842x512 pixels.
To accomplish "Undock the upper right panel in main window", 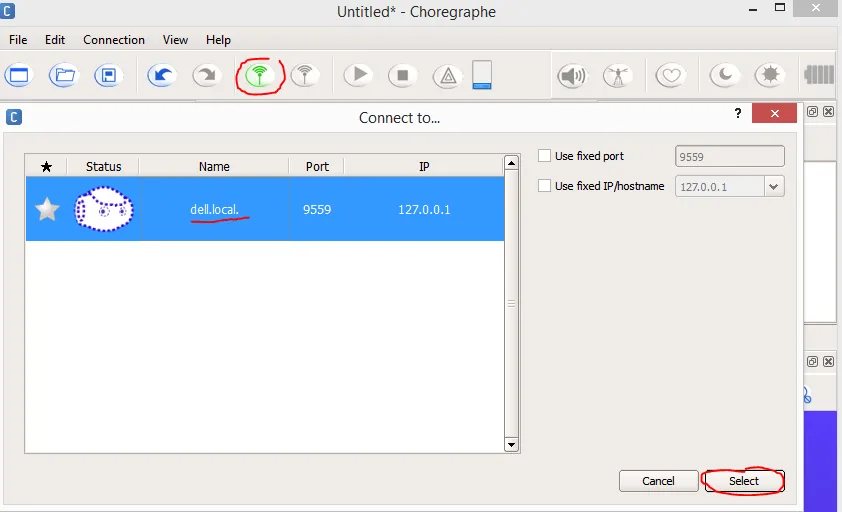I will [812, 111].
